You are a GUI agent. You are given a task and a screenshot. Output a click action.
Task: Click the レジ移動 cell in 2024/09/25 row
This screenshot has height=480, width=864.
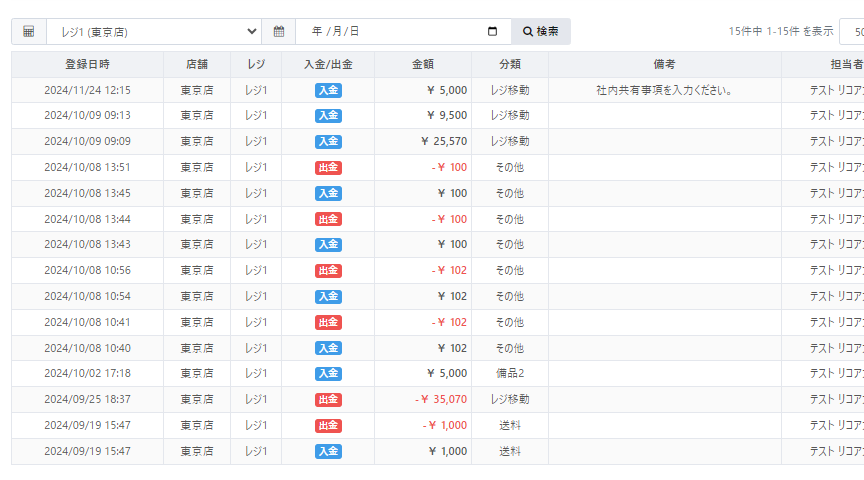(x=510, y=399)
